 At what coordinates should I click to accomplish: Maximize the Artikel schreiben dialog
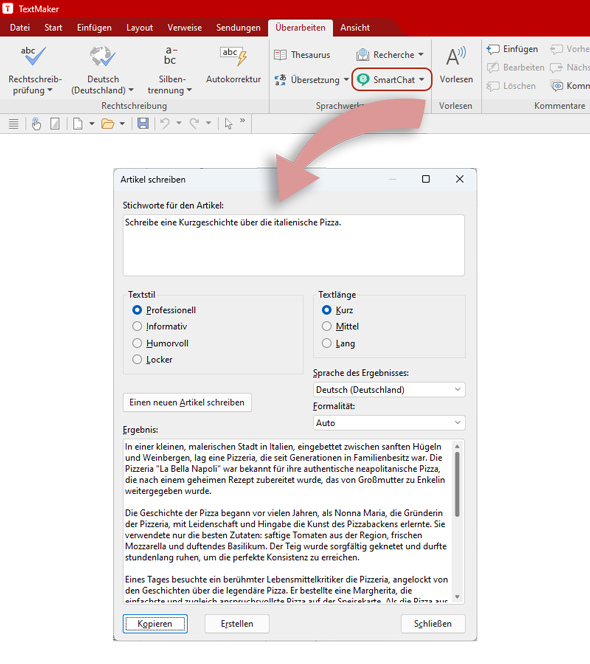click(x=426, y=180)
